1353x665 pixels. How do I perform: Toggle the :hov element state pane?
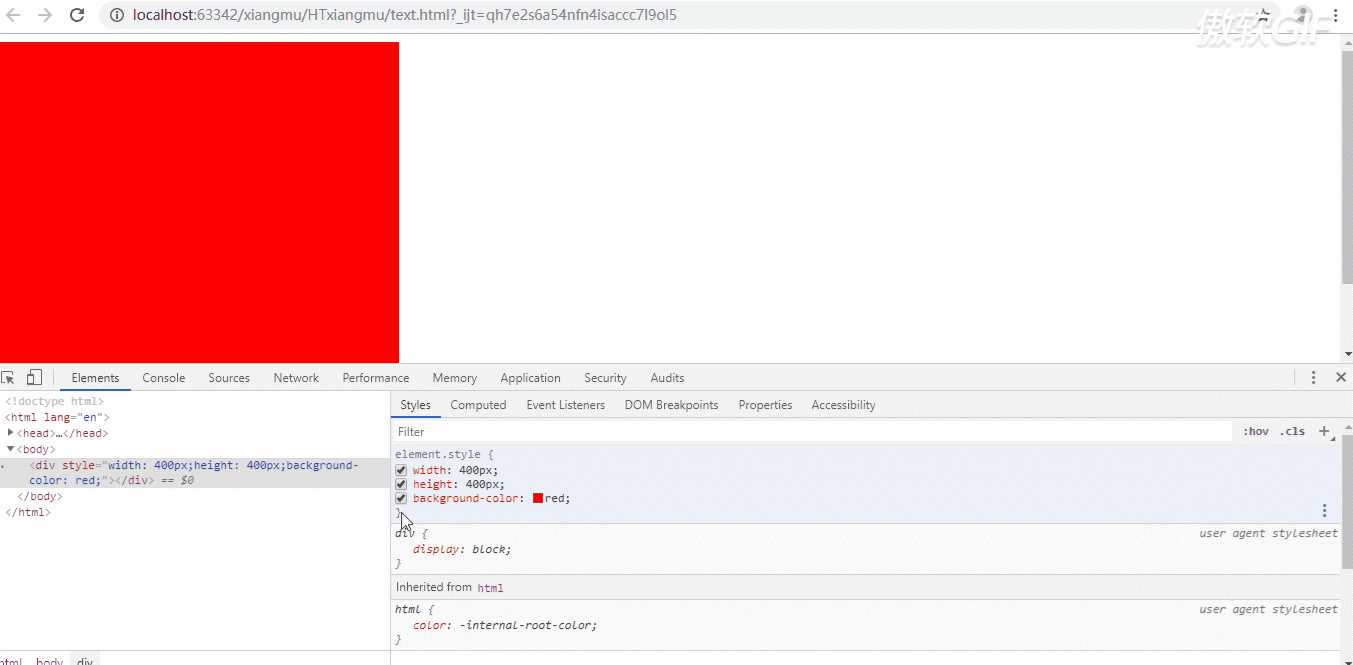click(1256, 432)
